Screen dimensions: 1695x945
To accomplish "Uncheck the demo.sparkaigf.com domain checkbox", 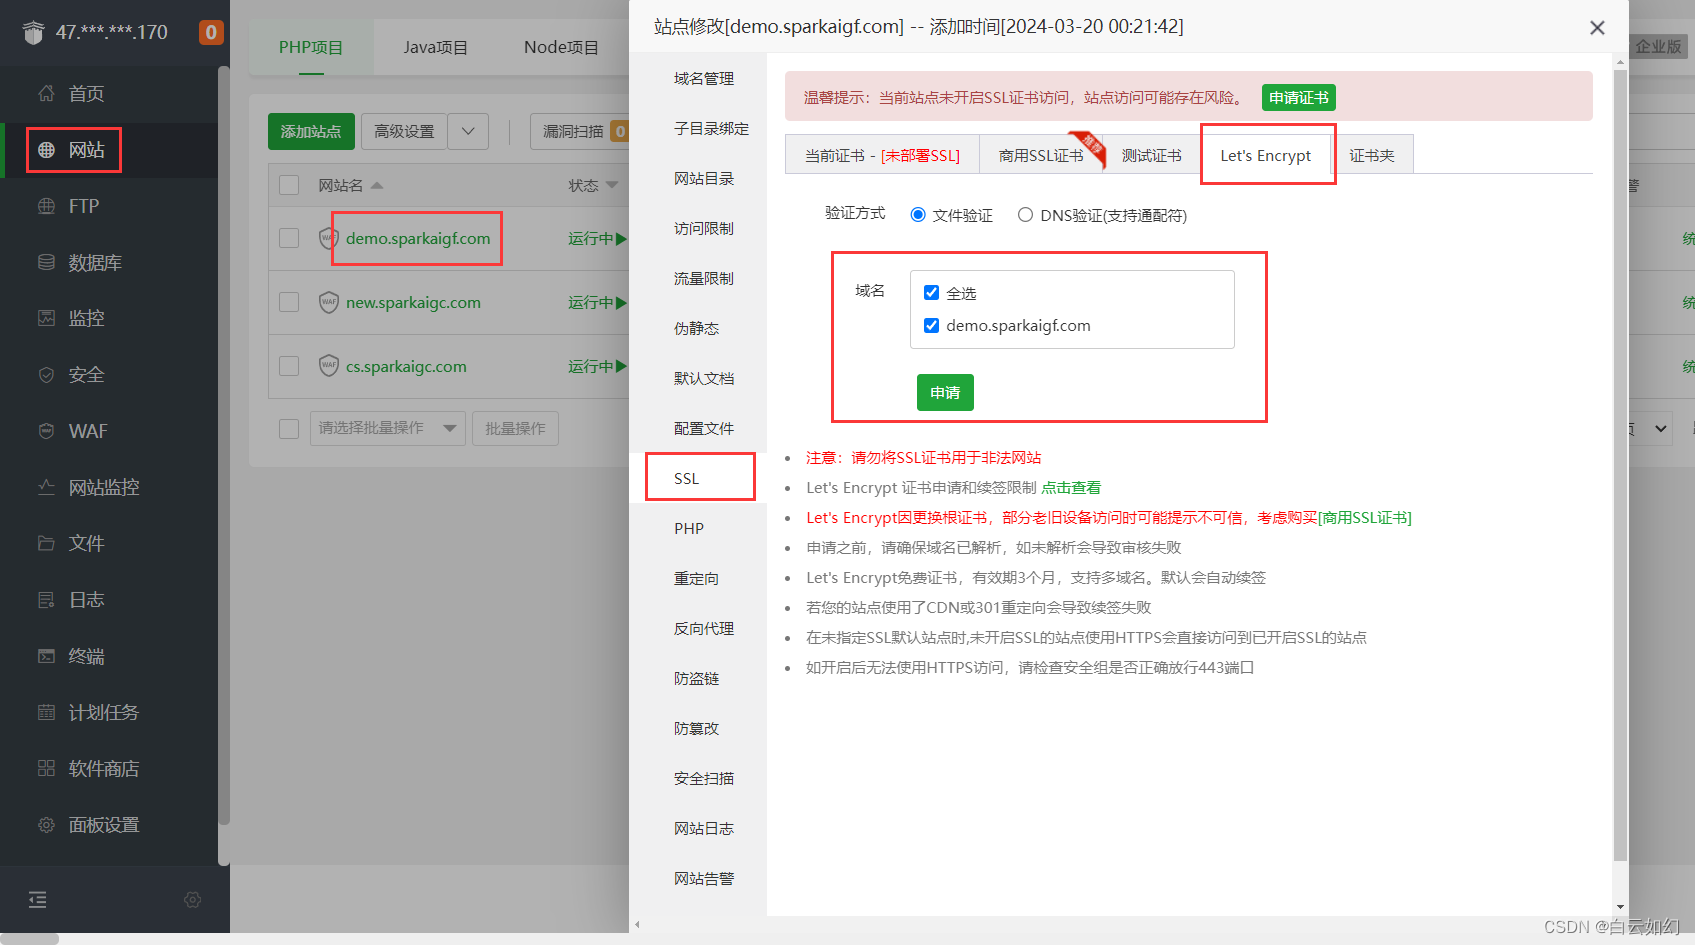I will 931,325.
